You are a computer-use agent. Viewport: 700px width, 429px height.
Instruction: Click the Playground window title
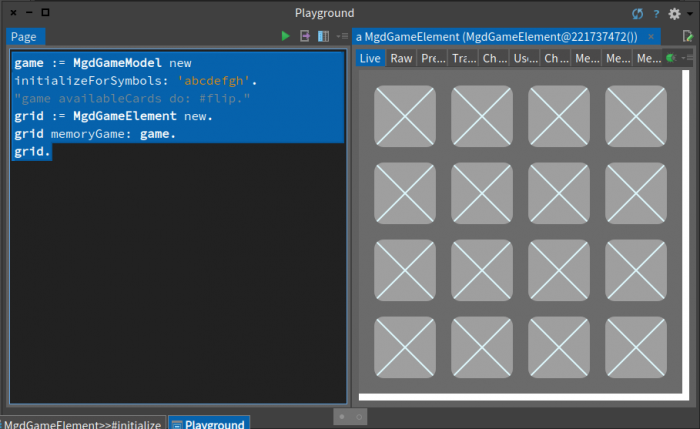(325, 13)
